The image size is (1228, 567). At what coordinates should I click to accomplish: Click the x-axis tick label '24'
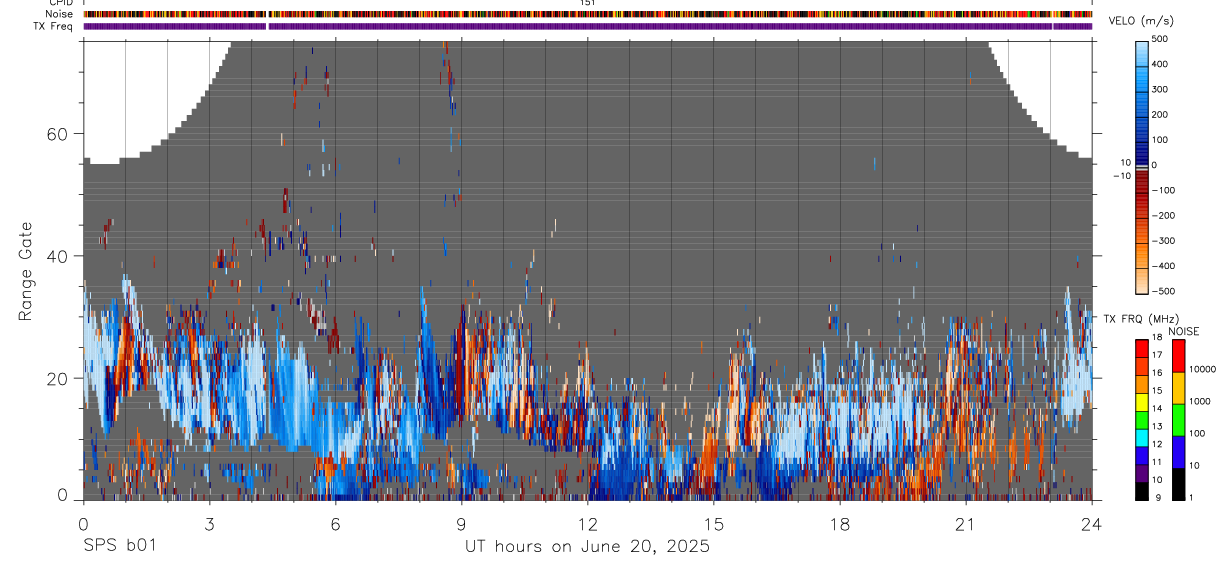point(1091,523)
